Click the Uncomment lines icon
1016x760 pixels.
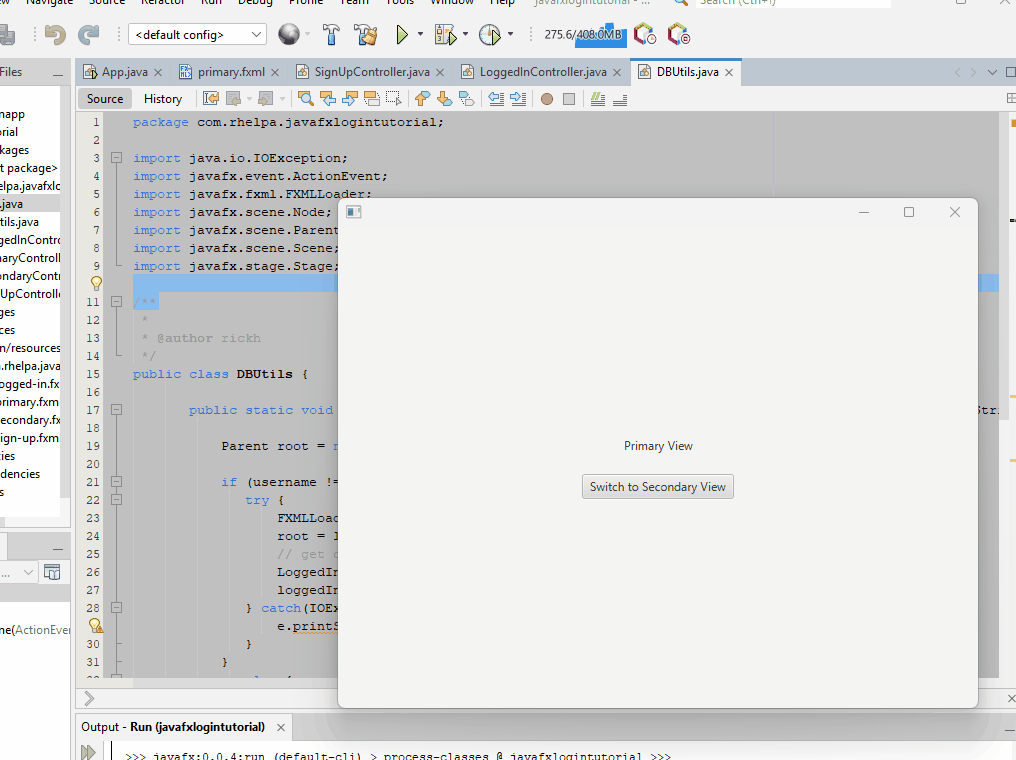click(620, 98)
